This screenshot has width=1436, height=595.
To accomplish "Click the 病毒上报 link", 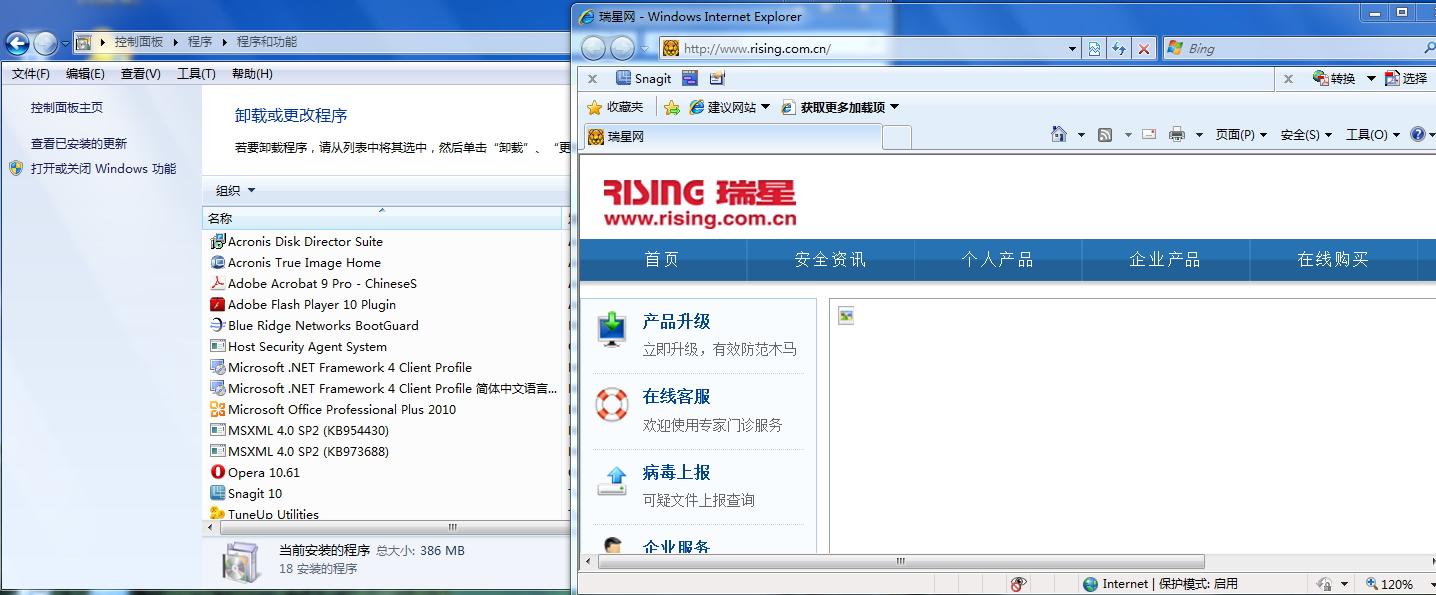I will click(x=676, y=472).
